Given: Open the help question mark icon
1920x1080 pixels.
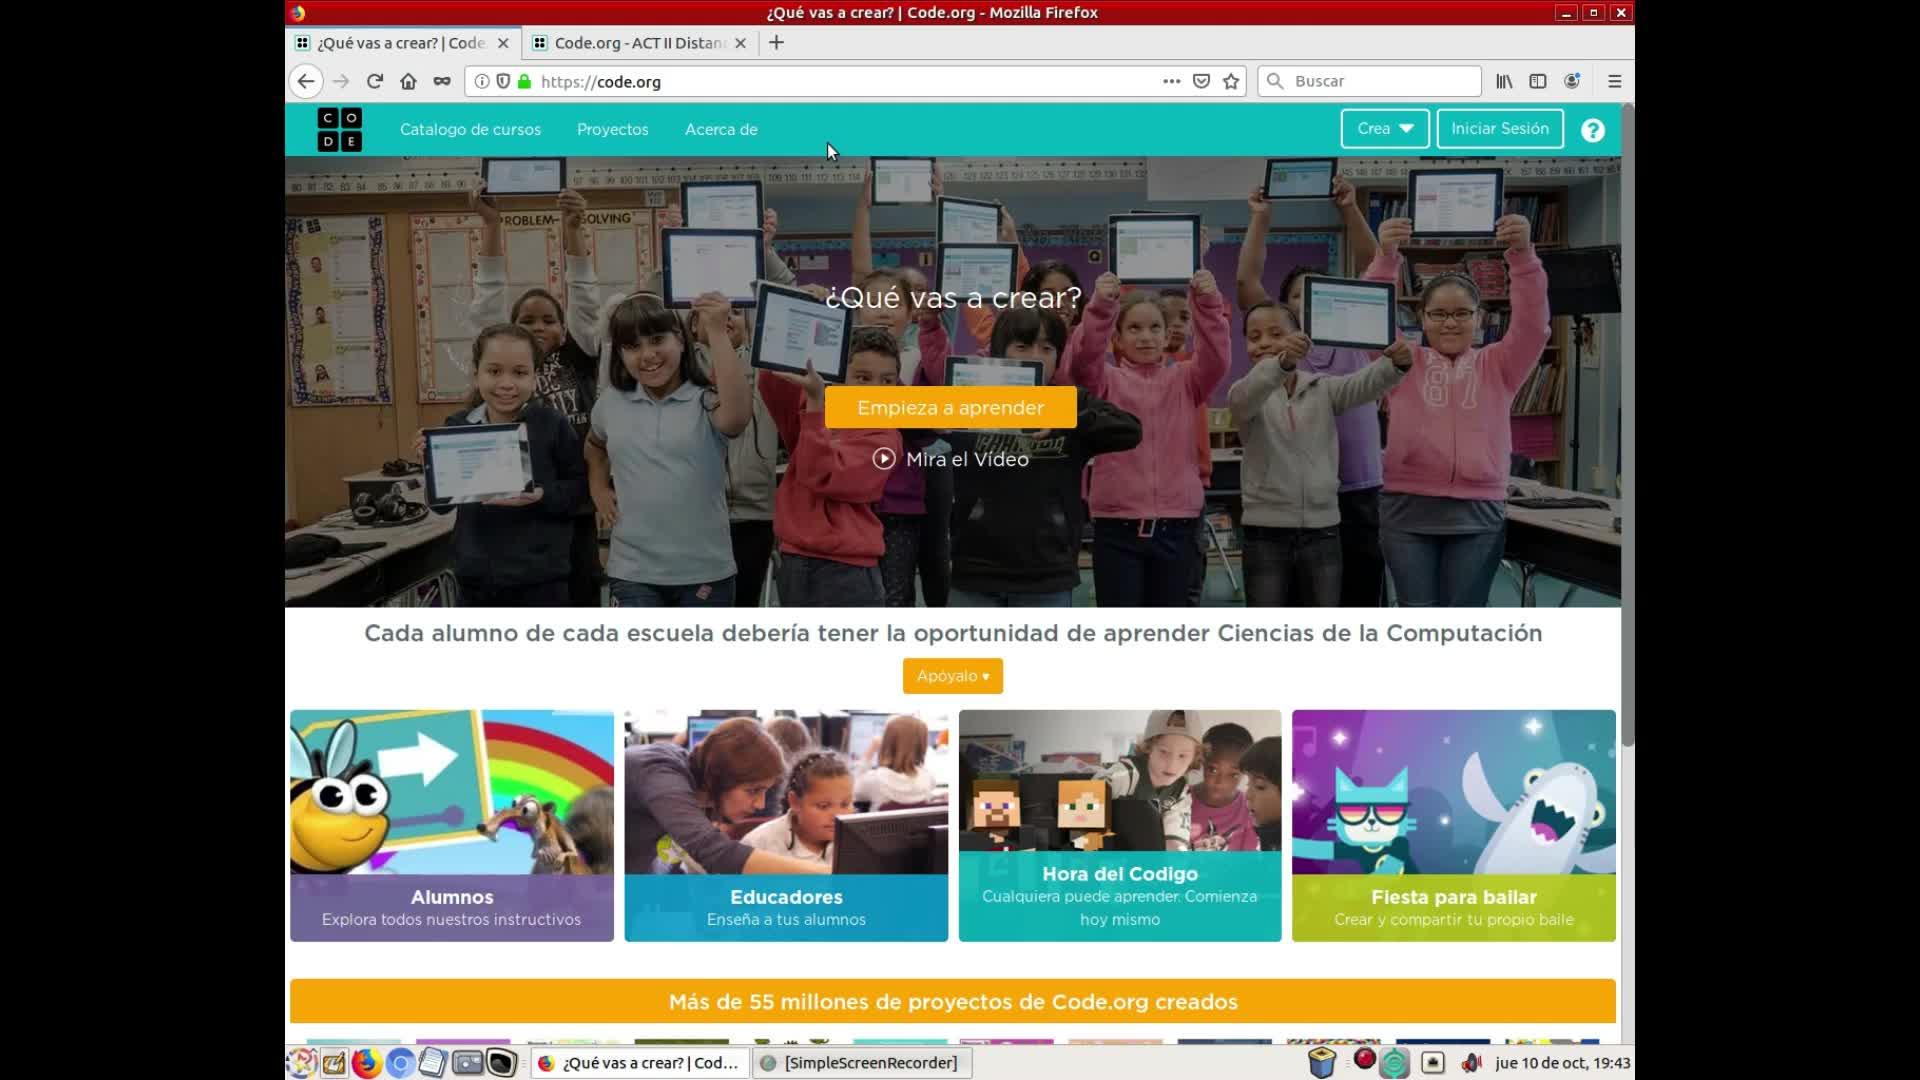Looking at the screenshot, I should (1592, 130).
